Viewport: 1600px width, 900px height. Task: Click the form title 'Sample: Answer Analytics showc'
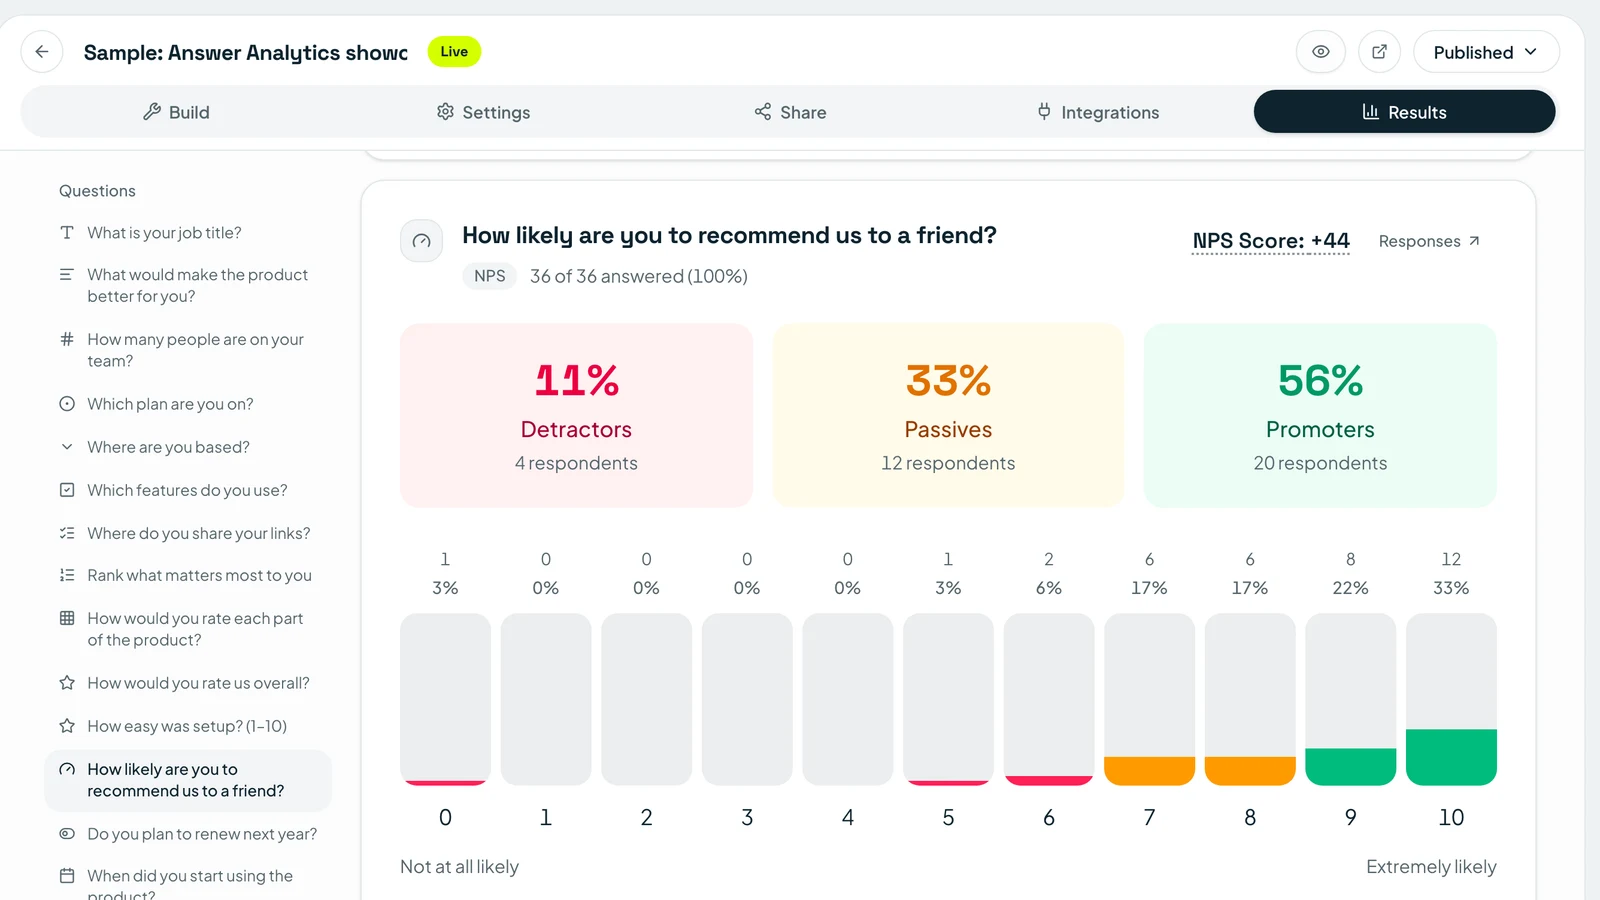pyautogui.click(x=246, y=52)
